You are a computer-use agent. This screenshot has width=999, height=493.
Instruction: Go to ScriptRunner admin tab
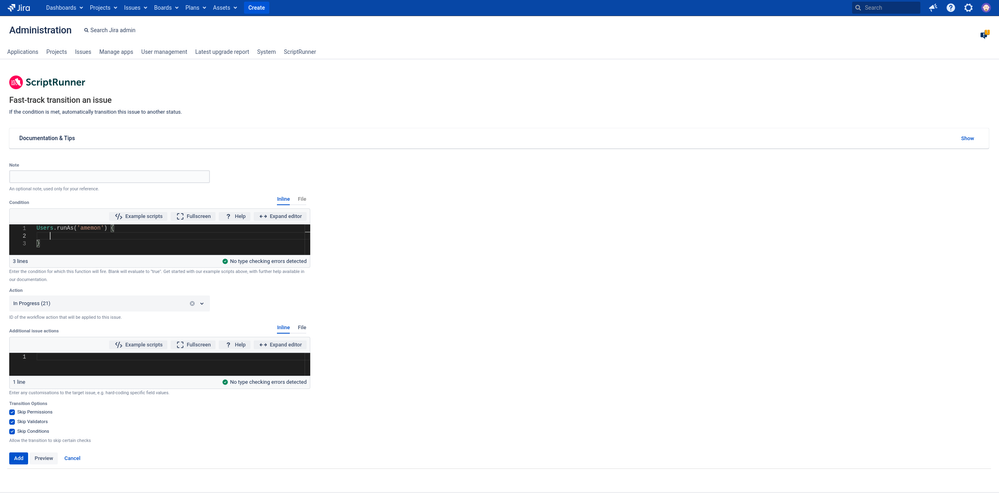tap(299, 52)
